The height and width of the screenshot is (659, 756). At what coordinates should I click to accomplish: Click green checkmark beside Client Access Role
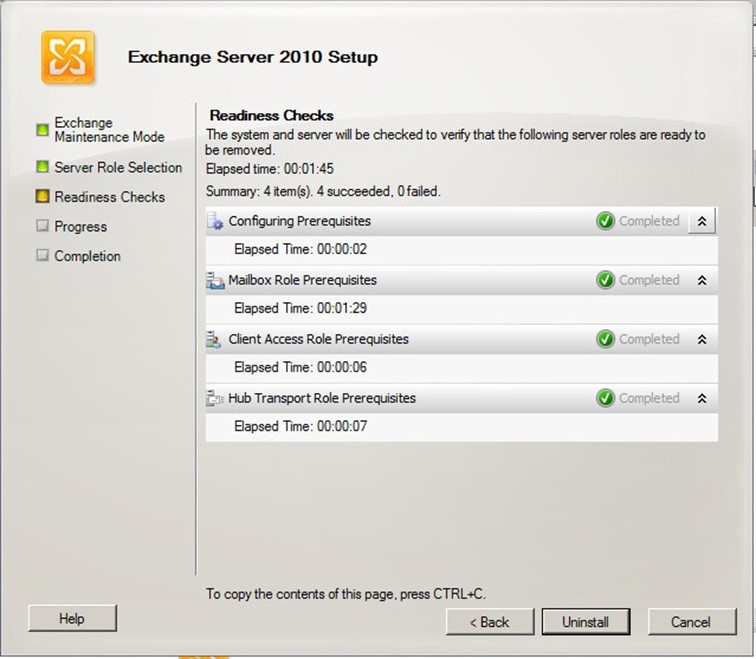(x=605, y=339)
